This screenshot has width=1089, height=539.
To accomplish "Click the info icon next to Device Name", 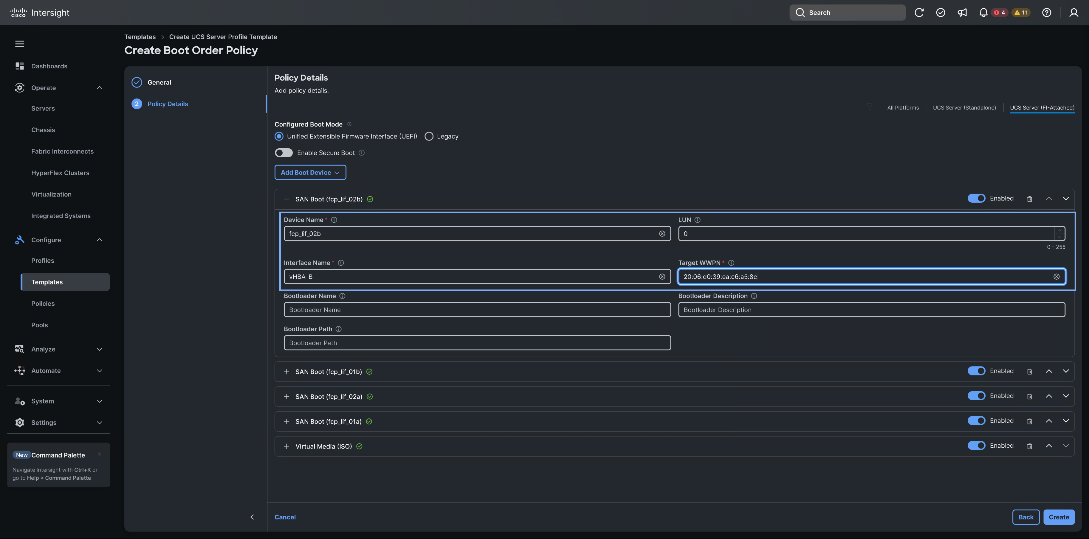I will coord(334,220).
